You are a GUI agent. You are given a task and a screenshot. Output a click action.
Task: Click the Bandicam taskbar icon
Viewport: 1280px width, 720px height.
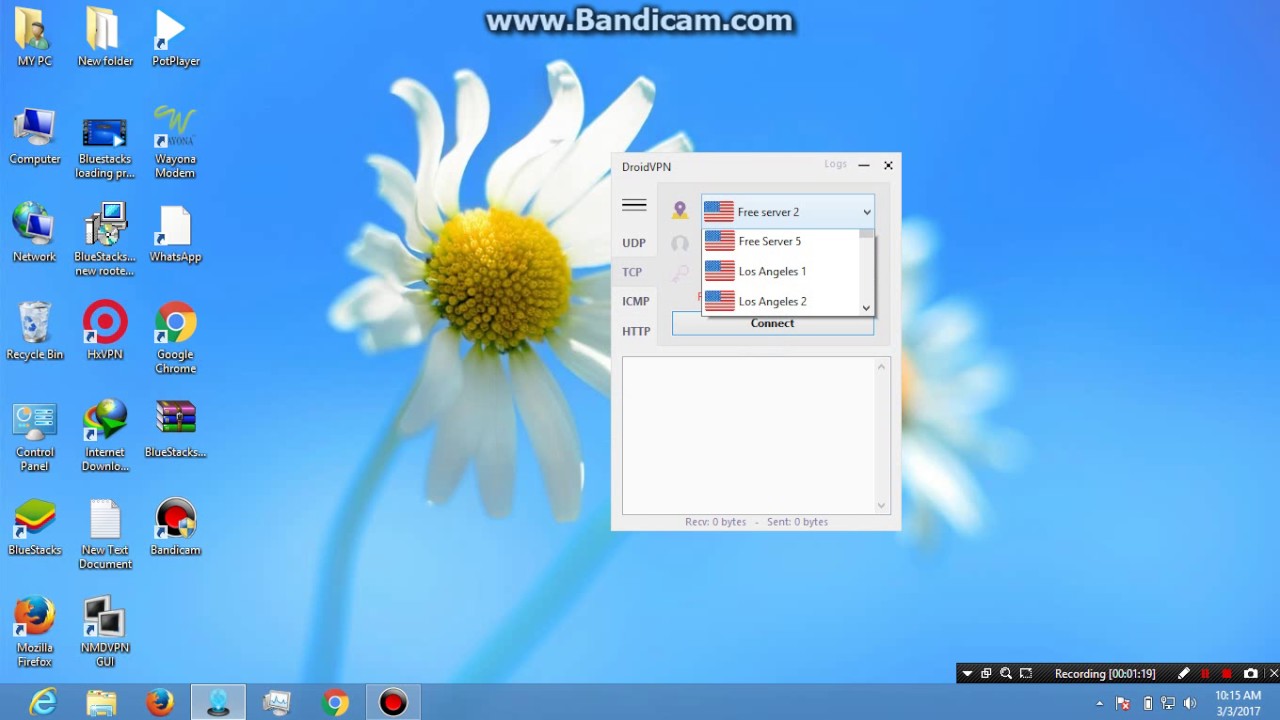[393, 703]
